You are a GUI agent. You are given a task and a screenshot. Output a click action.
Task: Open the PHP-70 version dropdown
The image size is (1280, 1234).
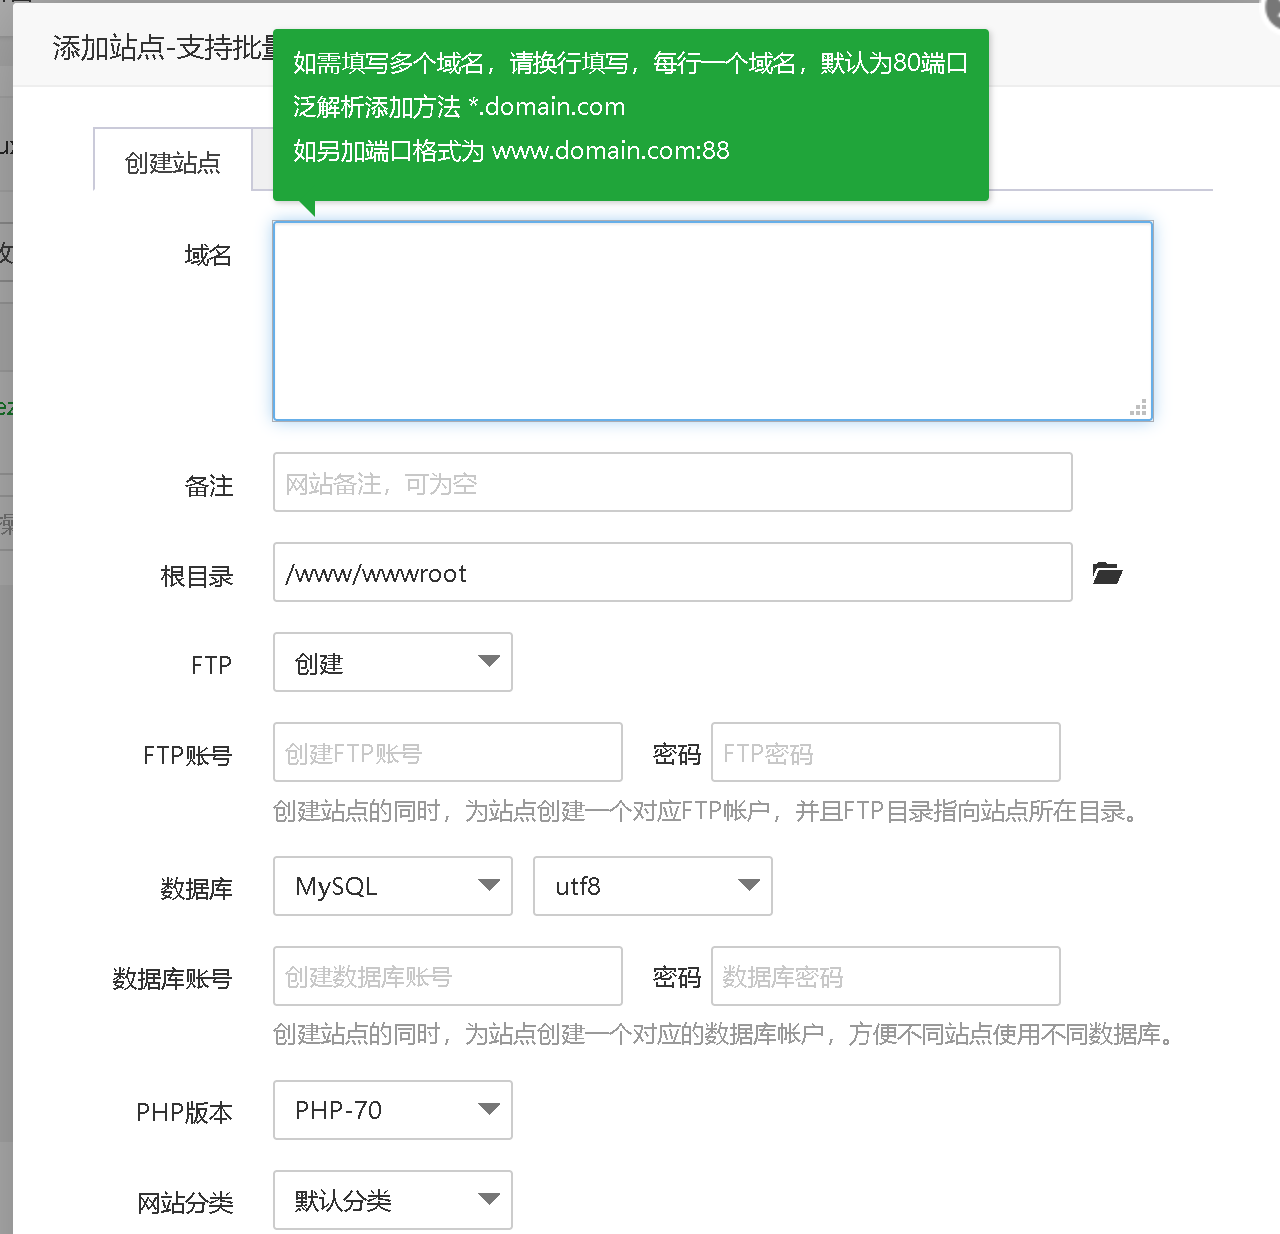393,1110
